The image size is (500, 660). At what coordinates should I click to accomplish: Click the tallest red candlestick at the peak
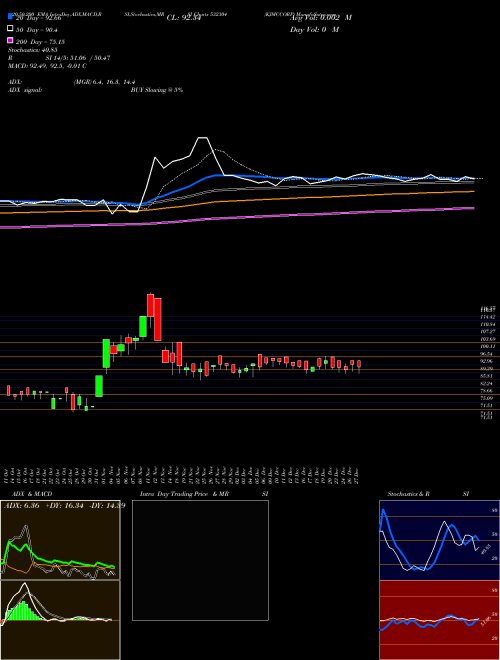click(x=157, y=319)
